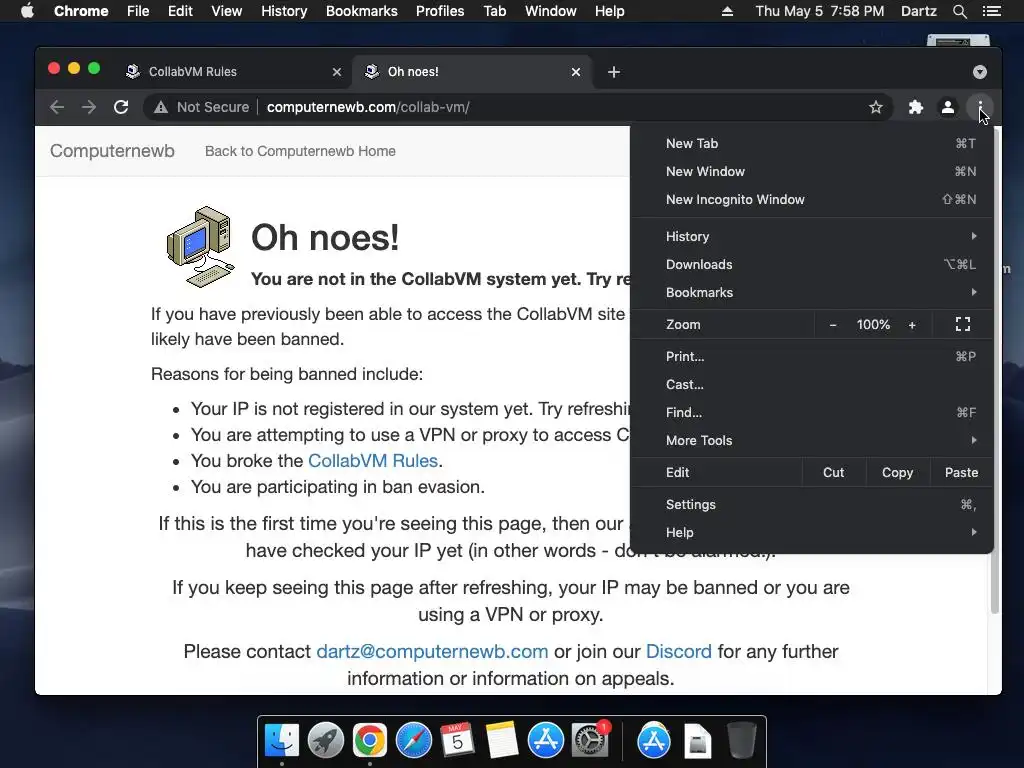Click the Computernewb brand link

point(112,151)
